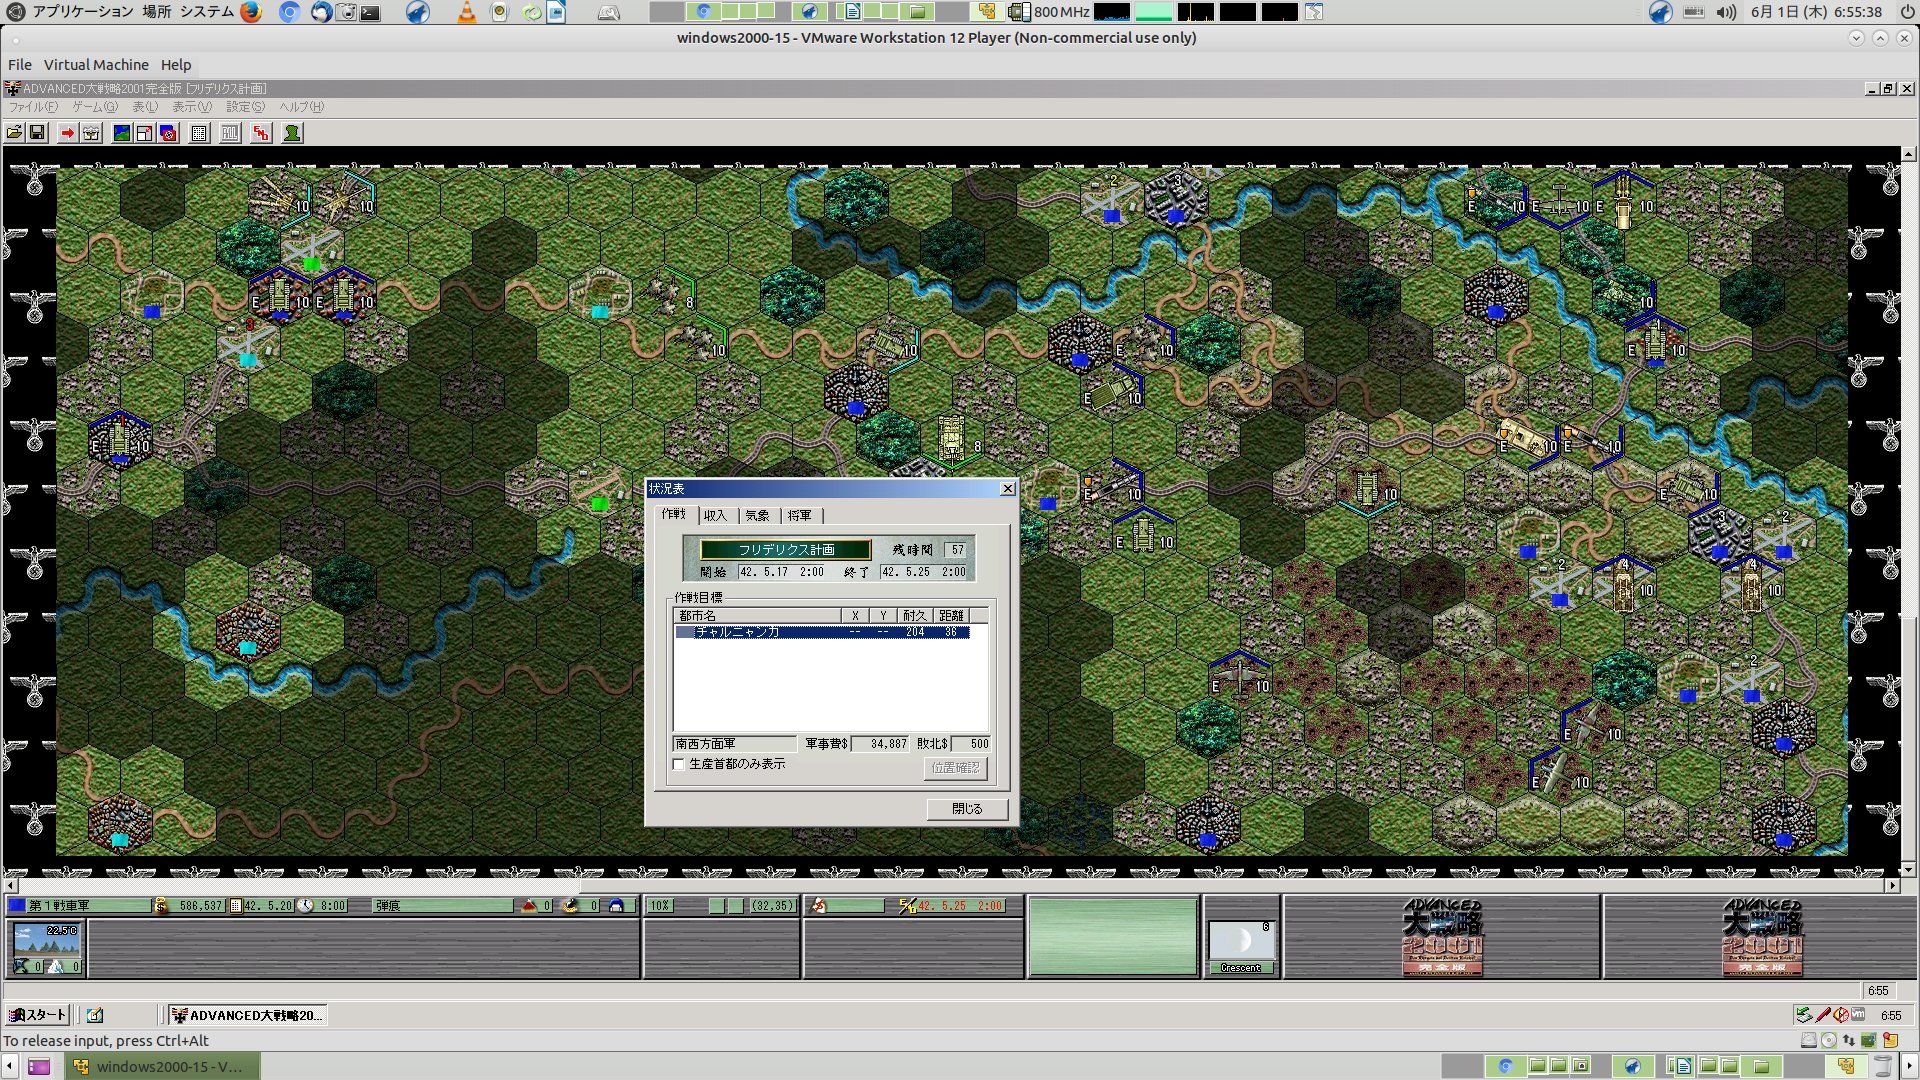Screen dimensions: 1920x1080
Task: Select the チャルニャンカ row
Action: coord(822,632)
